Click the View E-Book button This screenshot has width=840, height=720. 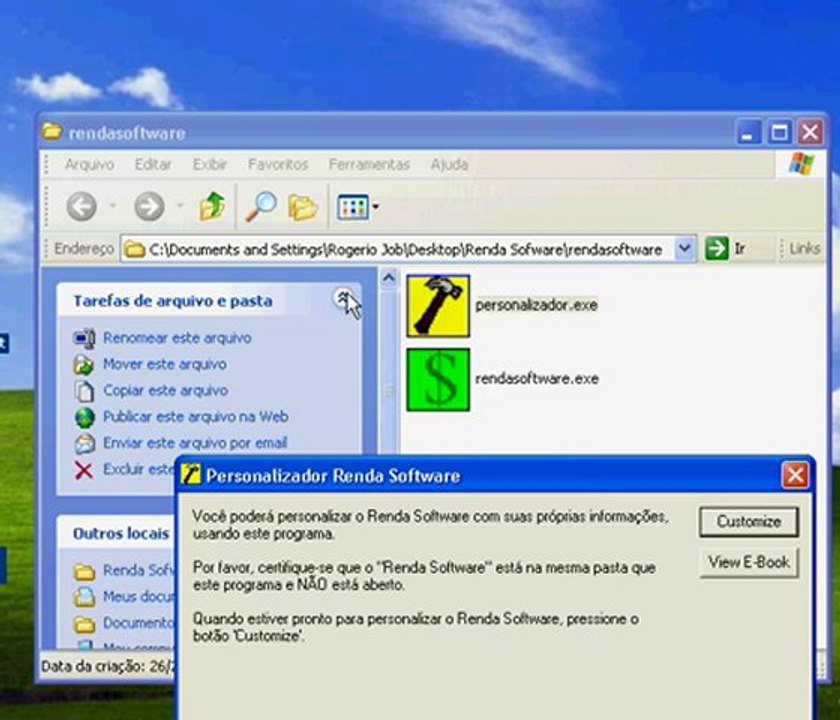748,562
